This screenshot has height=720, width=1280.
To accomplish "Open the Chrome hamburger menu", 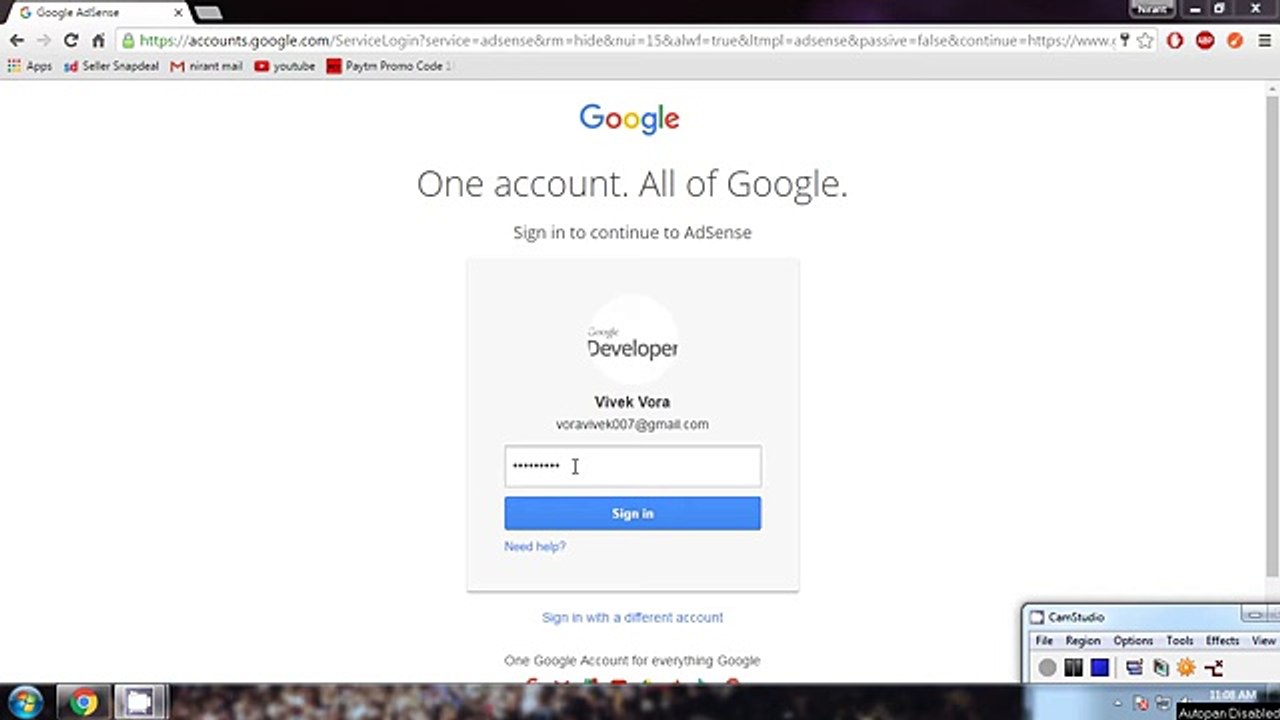I will point(1264,41).
